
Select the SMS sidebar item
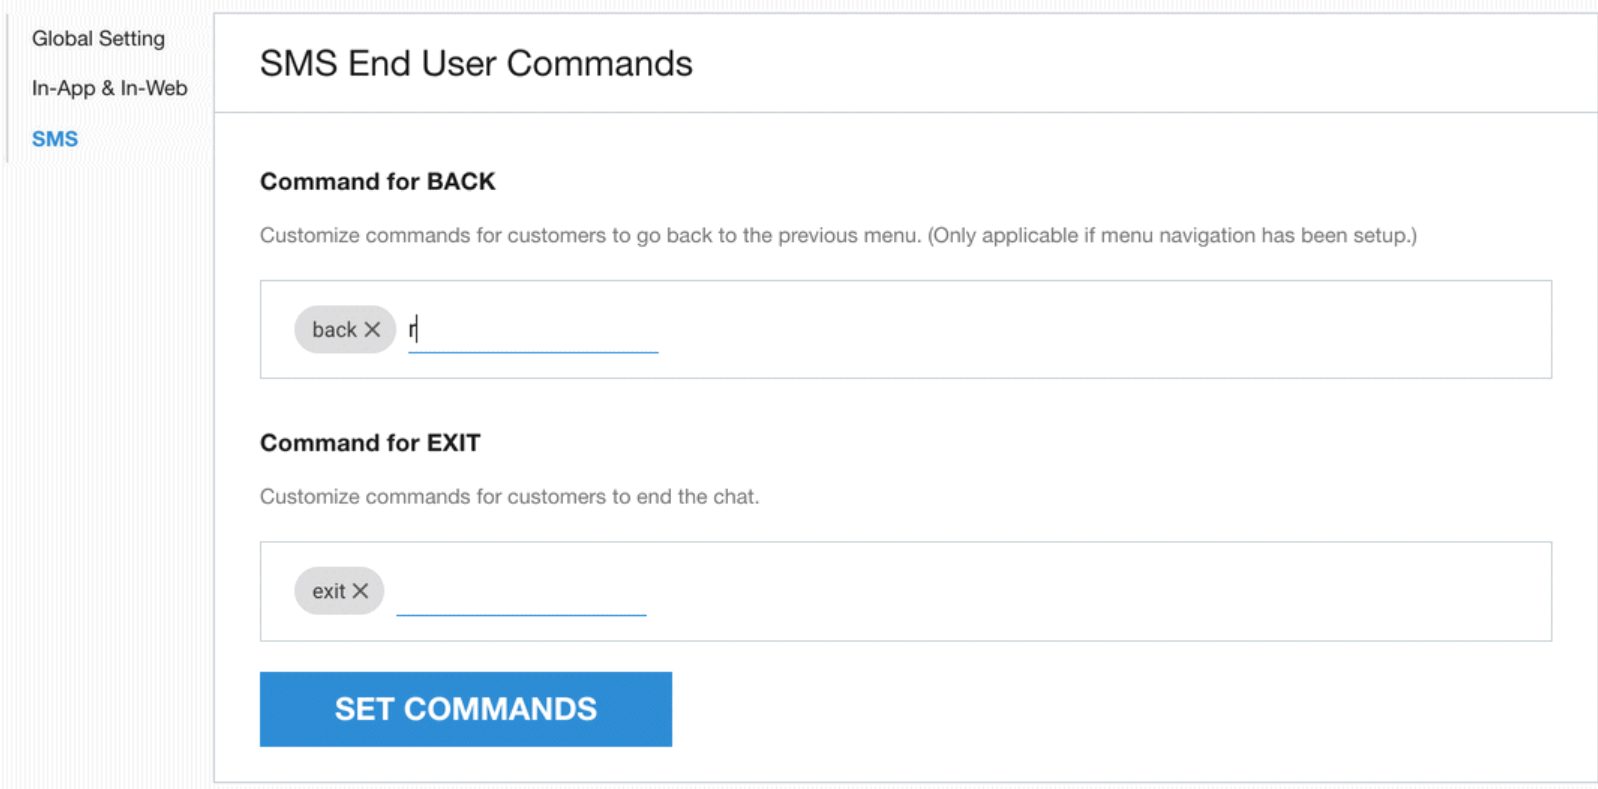(x=55, y=139)
